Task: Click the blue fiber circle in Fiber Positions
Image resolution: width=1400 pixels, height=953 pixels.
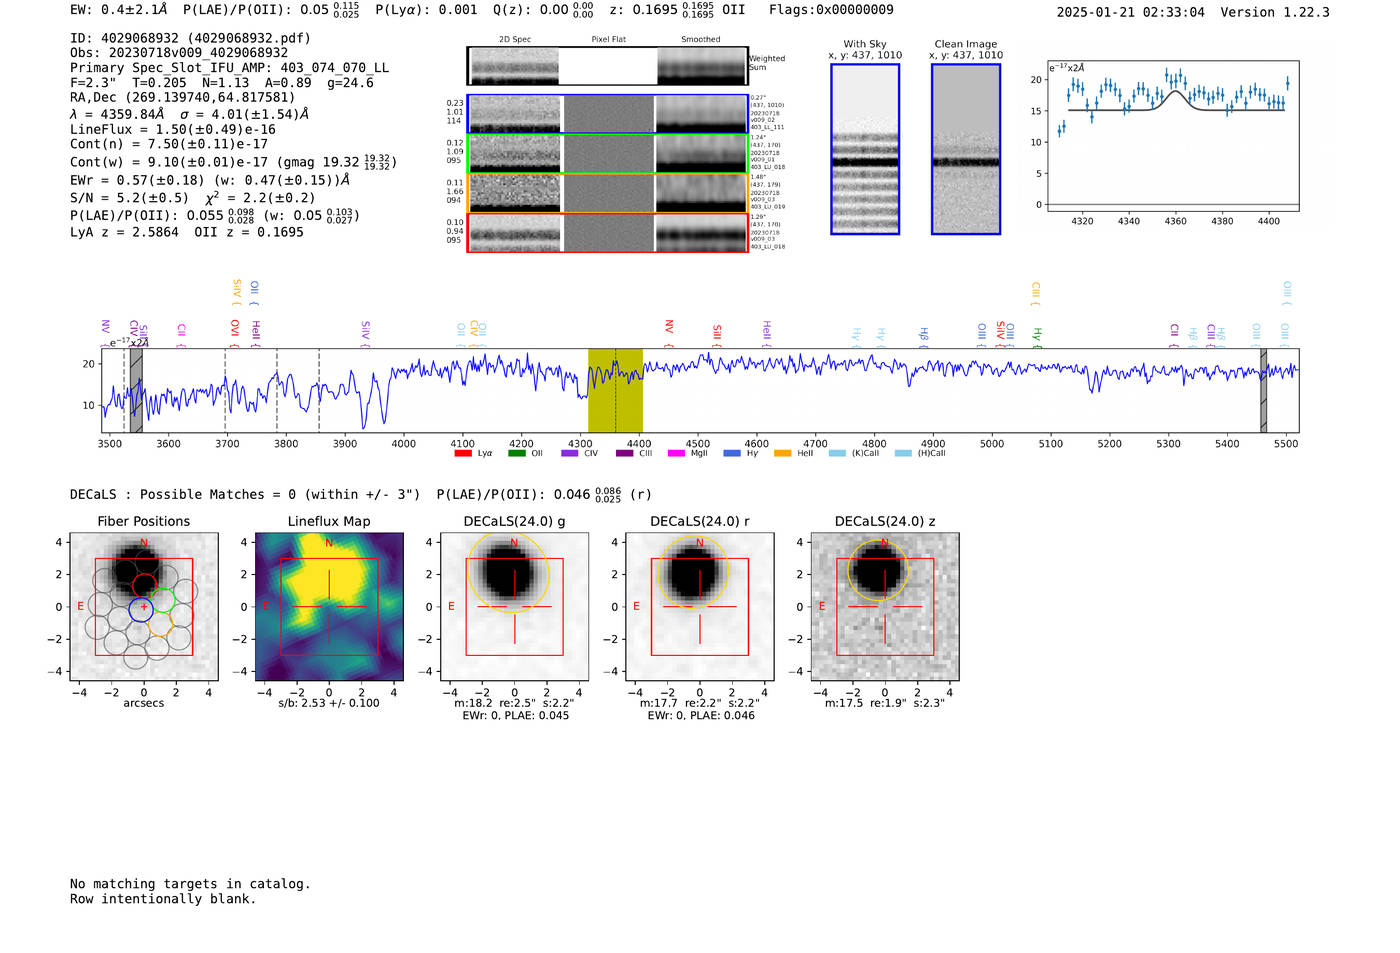Action: (x=141, y=609)
